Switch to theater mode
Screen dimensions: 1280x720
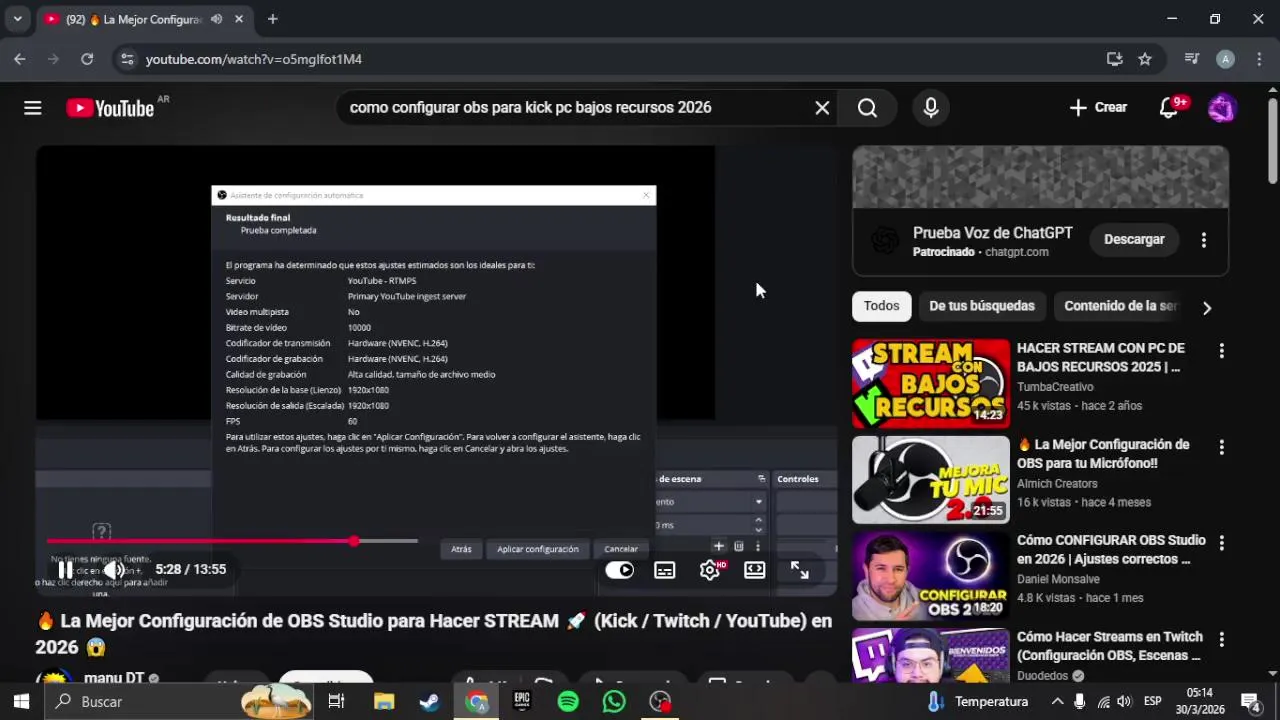point(755,570)
